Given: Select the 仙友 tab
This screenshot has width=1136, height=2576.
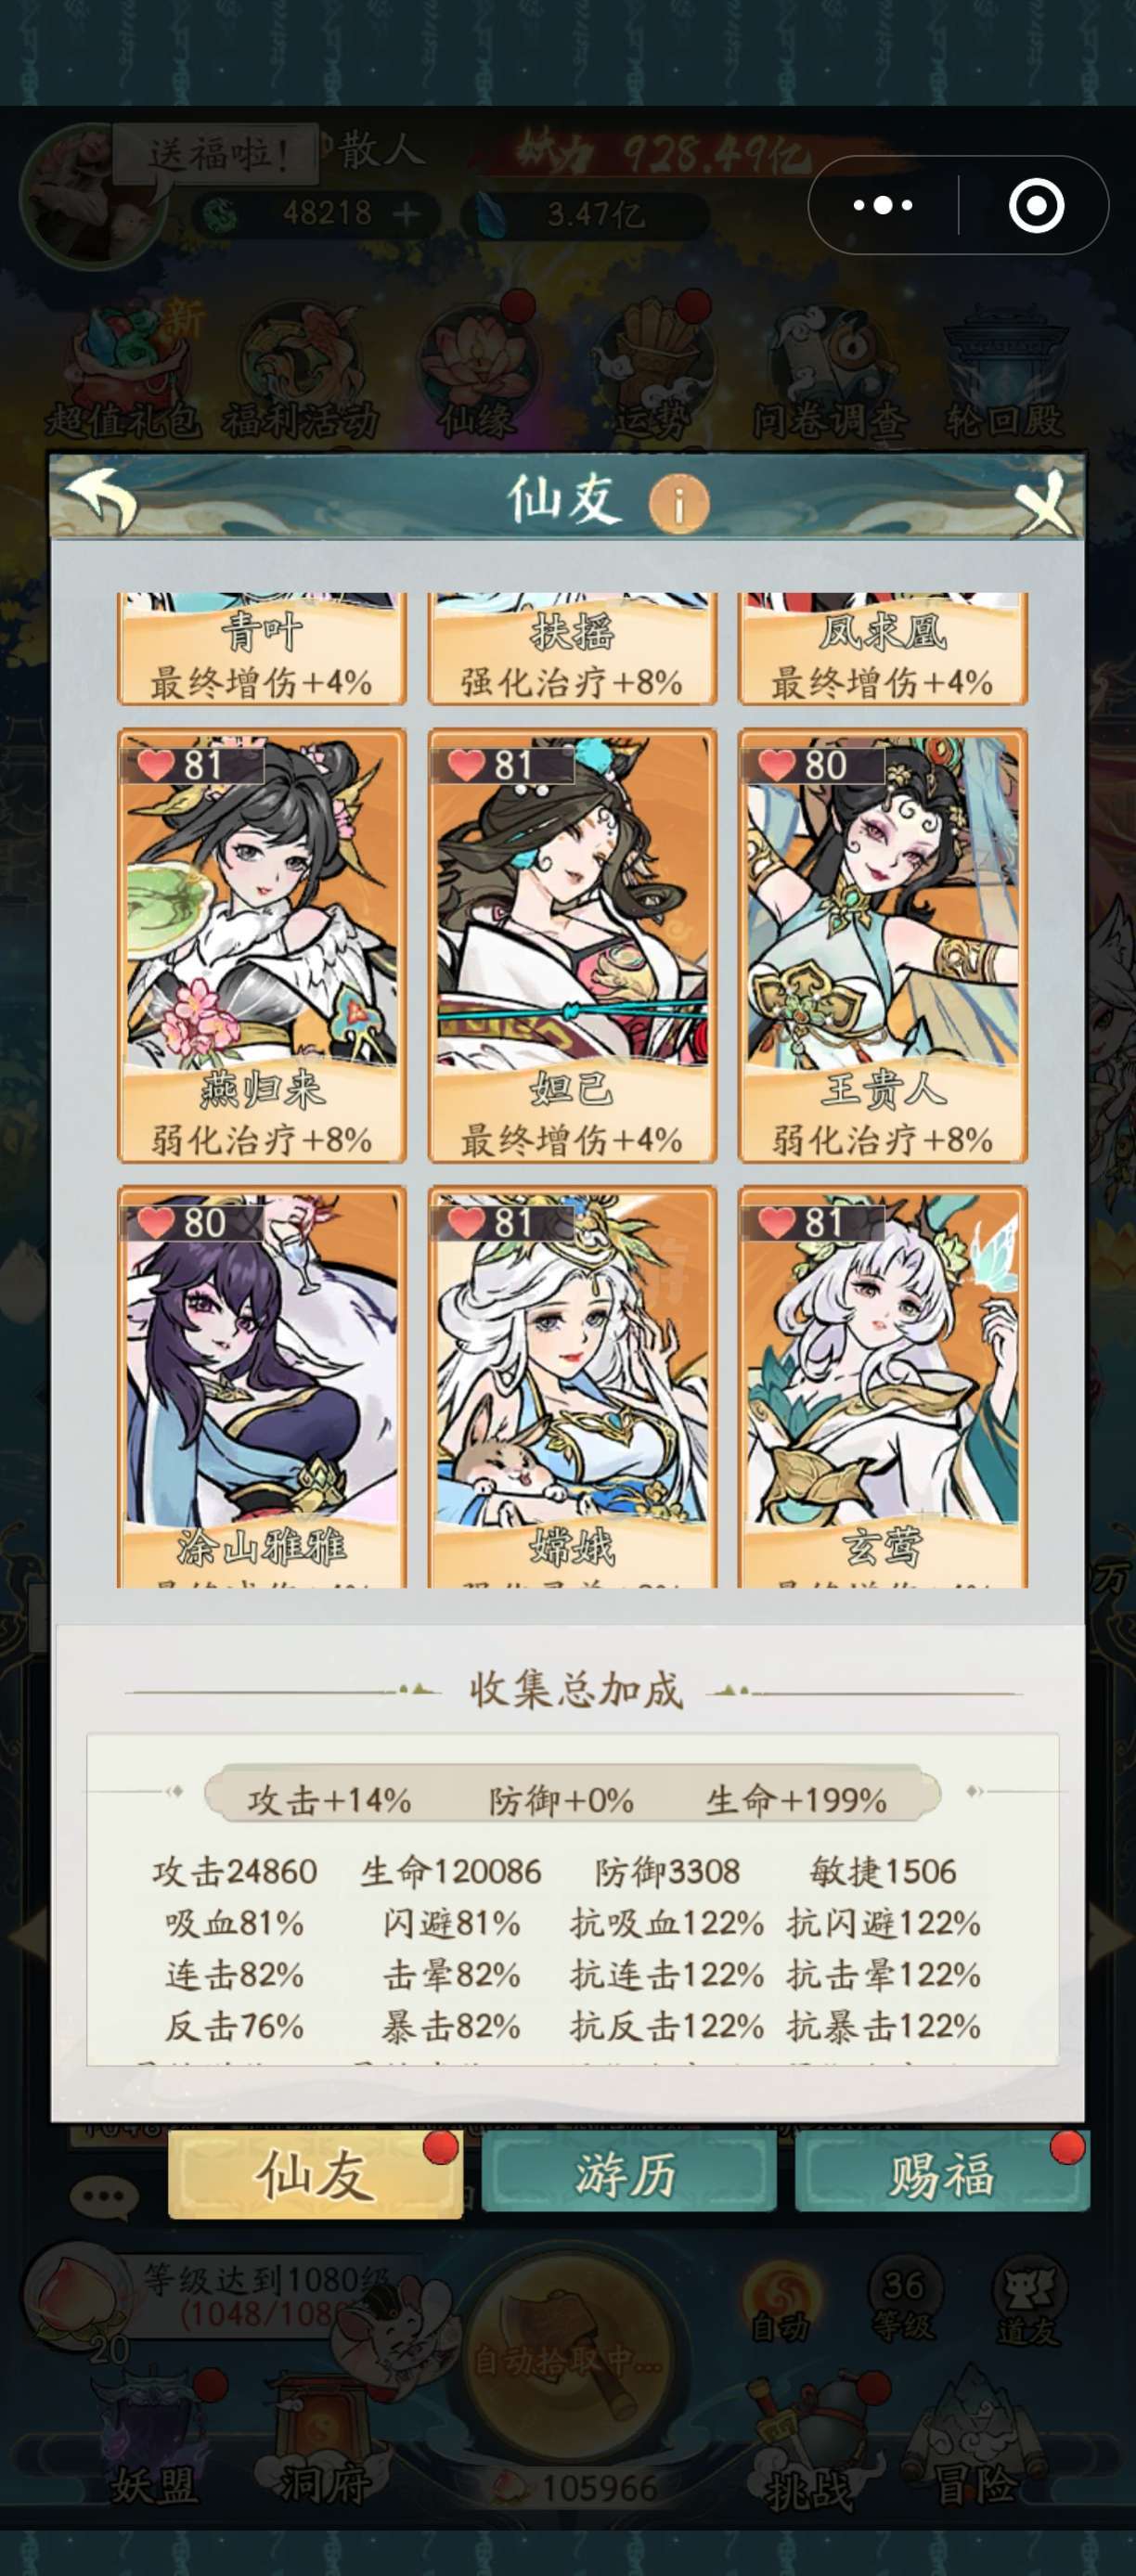Looking at the screenshot, I should coord(315,2175).
